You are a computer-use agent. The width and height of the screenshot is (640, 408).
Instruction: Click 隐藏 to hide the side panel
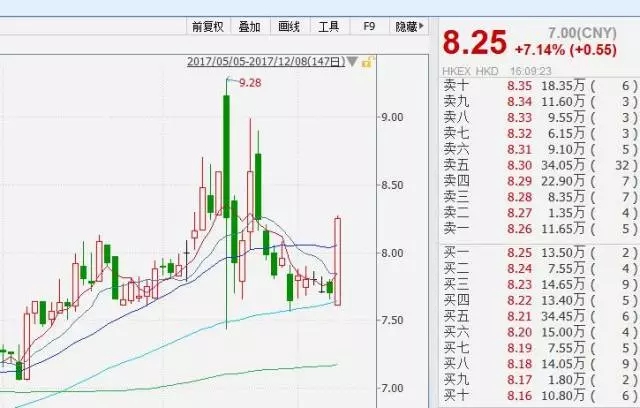(x=409, y=27)
